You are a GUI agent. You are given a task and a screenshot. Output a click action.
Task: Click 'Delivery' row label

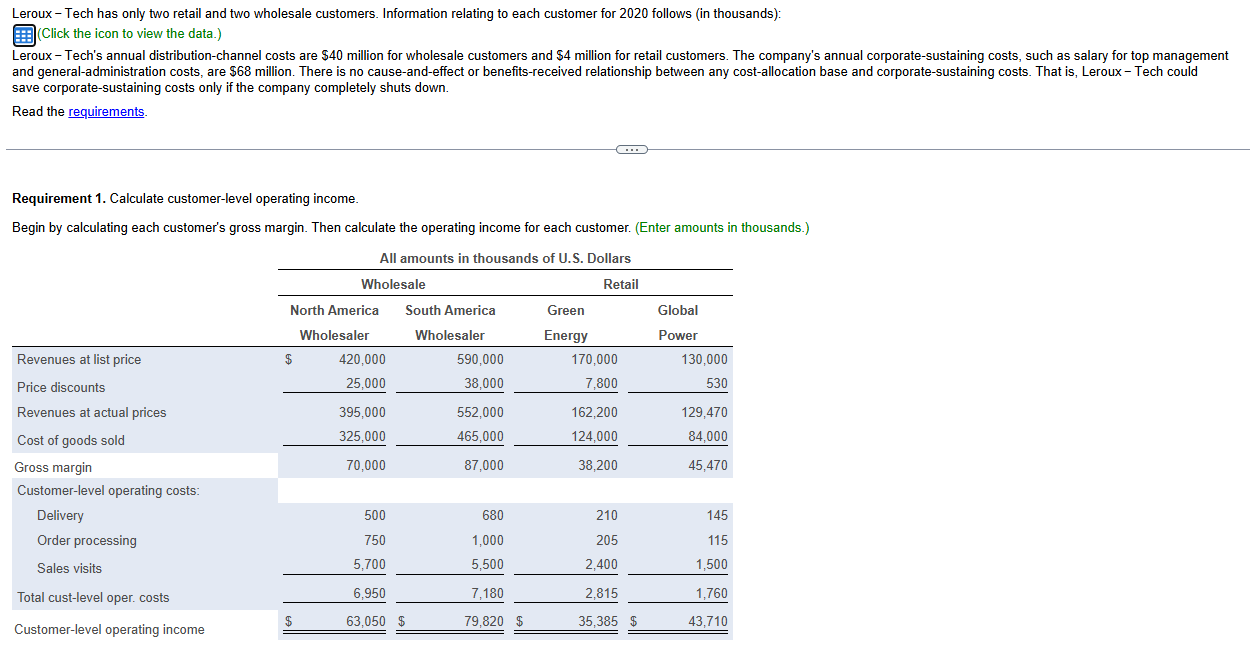click(60, 515)
